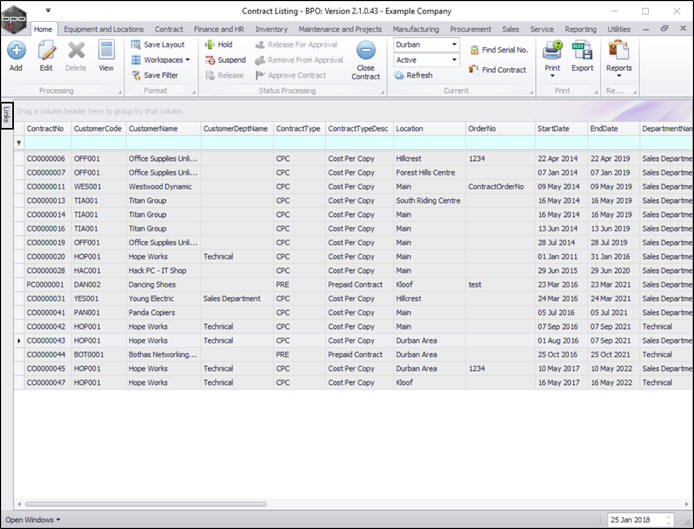
Task: Refresh the contract listing
Action: [413, 75]
